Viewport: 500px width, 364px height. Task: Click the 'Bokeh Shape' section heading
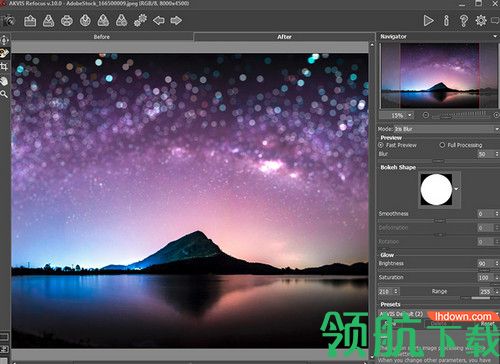click(x=398, y=167)
